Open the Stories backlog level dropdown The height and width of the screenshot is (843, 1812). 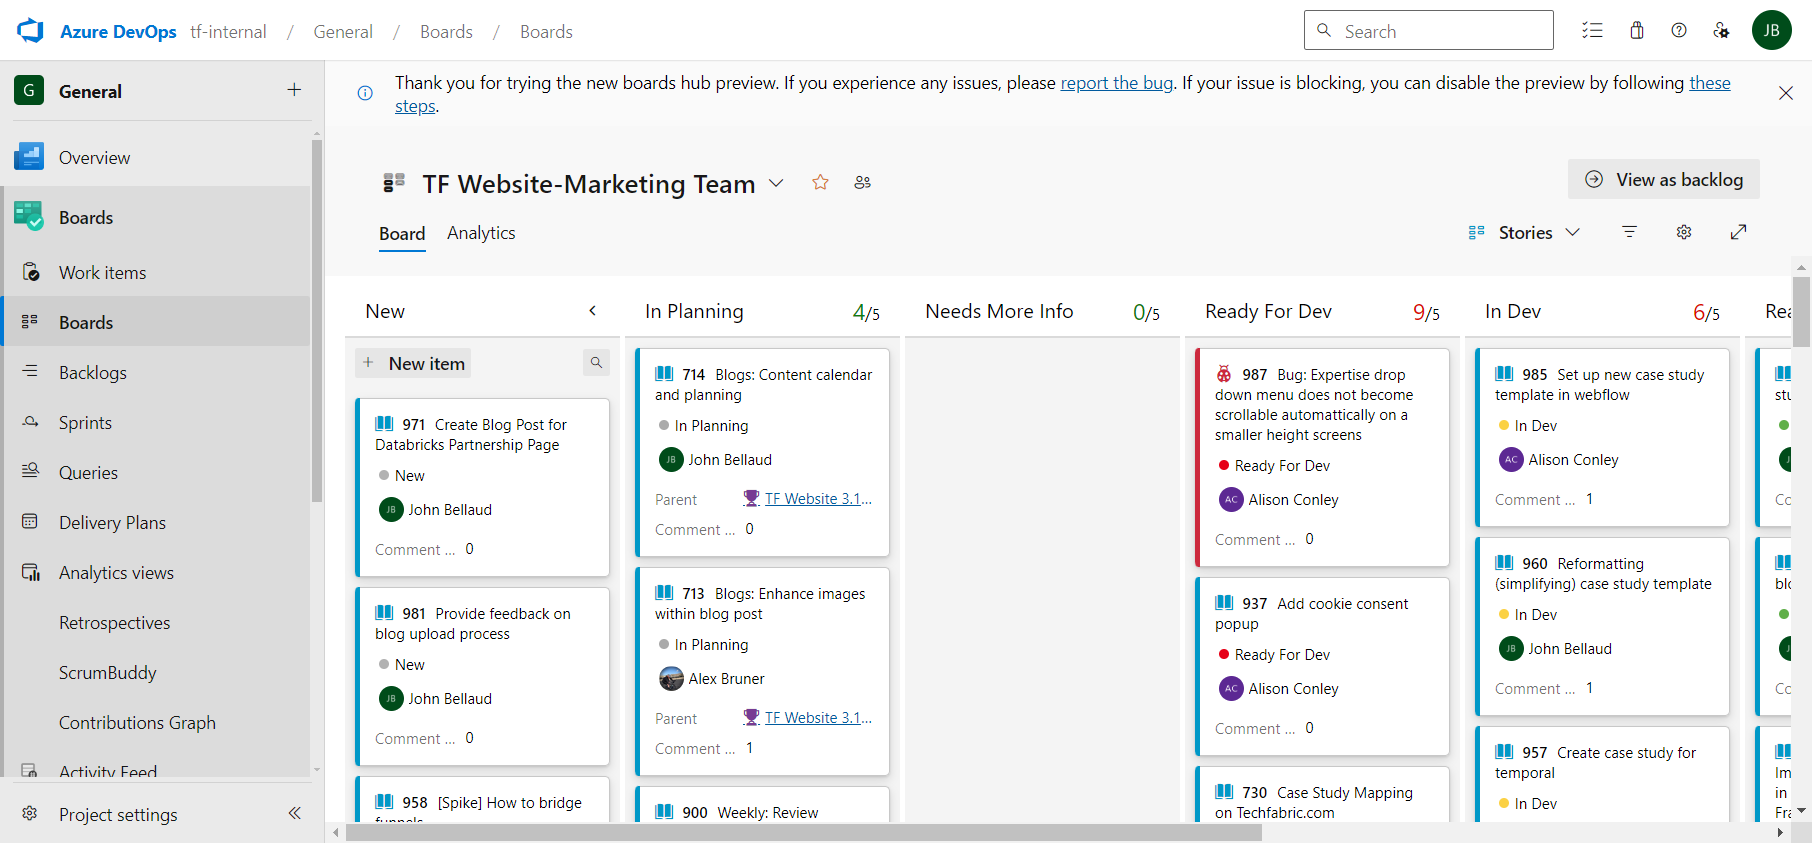pyautogui.click(x=1525, y=232)
